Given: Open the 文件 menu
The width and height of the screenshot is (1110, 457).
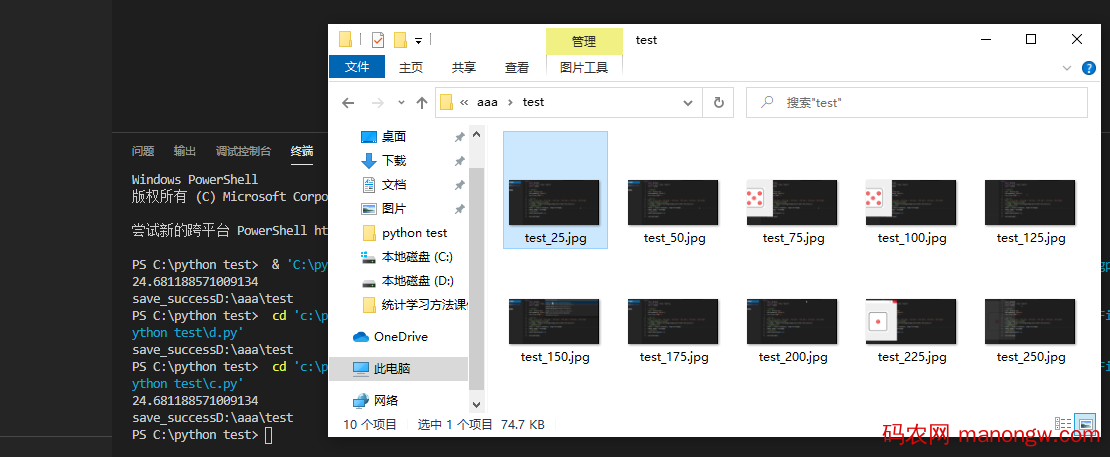Looking at the screenshot, I should [357, 67].
